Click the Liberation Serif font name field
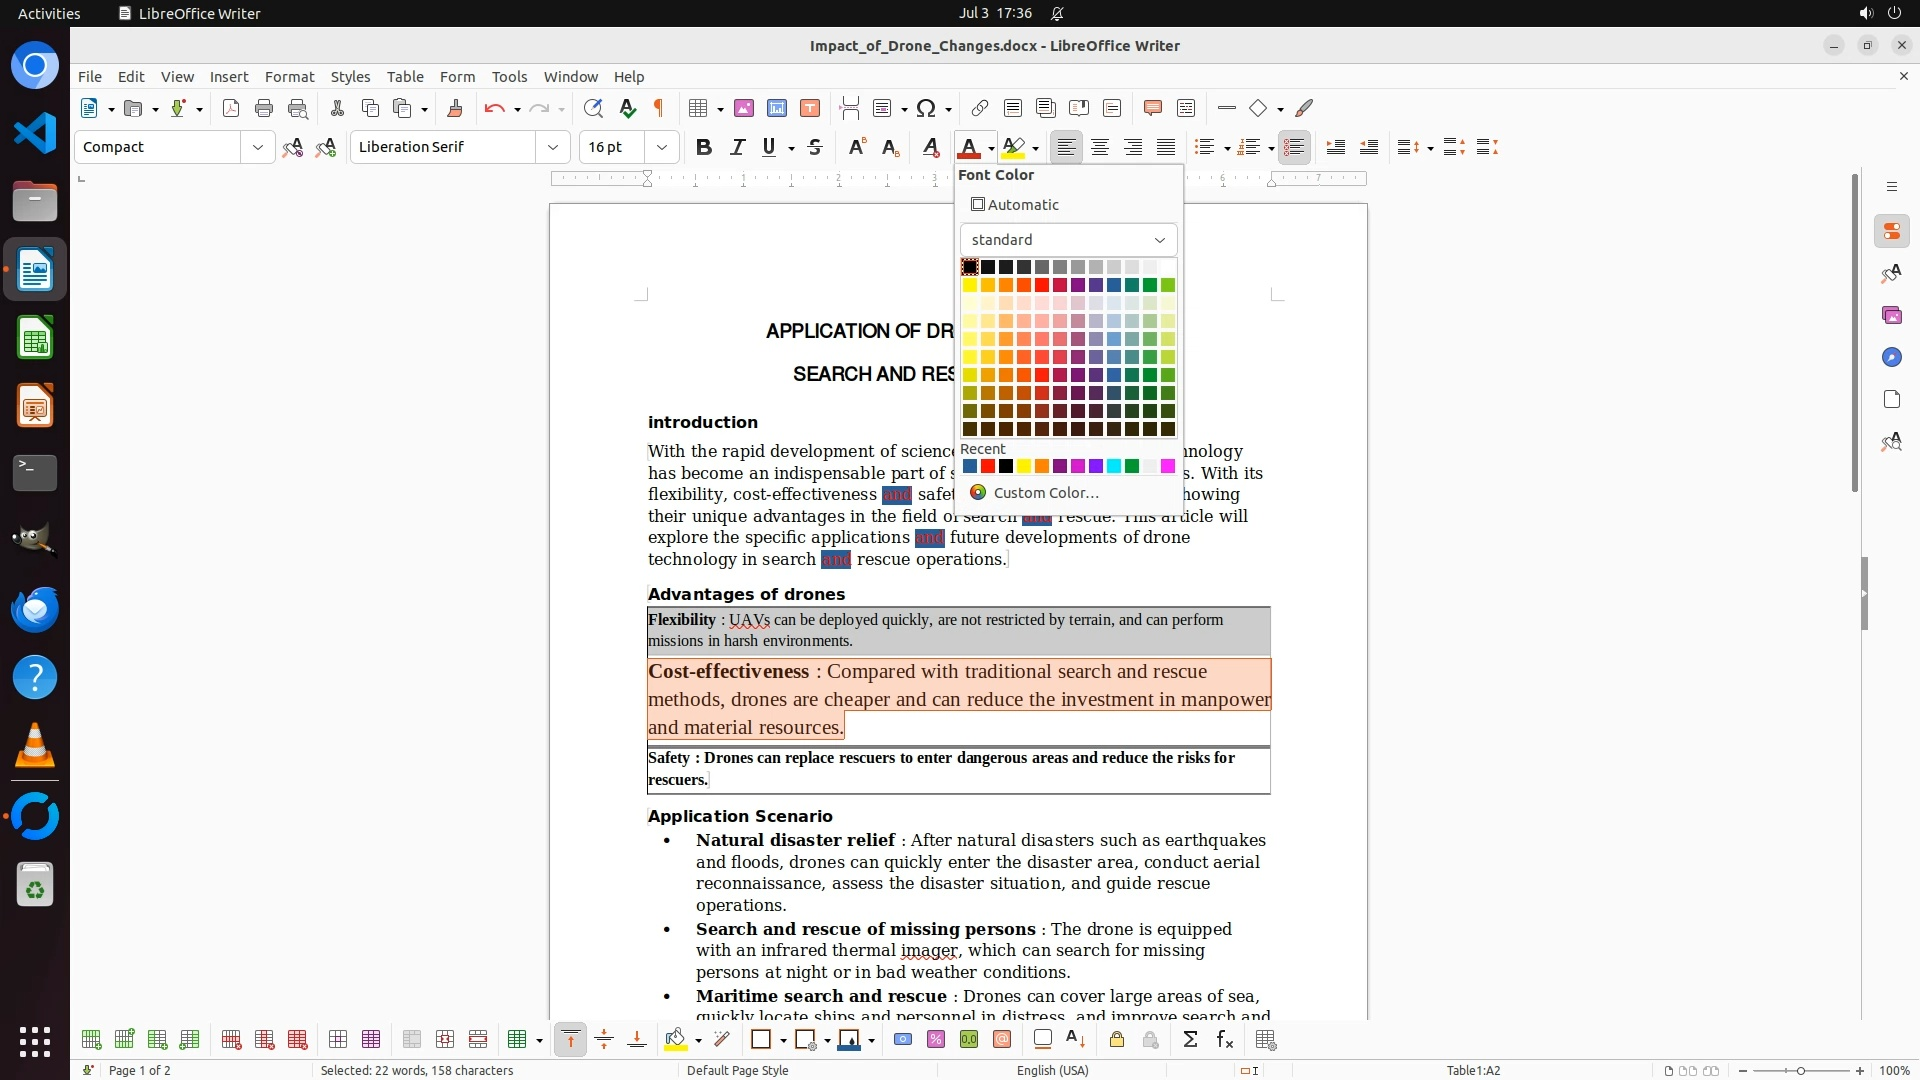This screenshot has height=1080, width=1920. pos(442,147)
